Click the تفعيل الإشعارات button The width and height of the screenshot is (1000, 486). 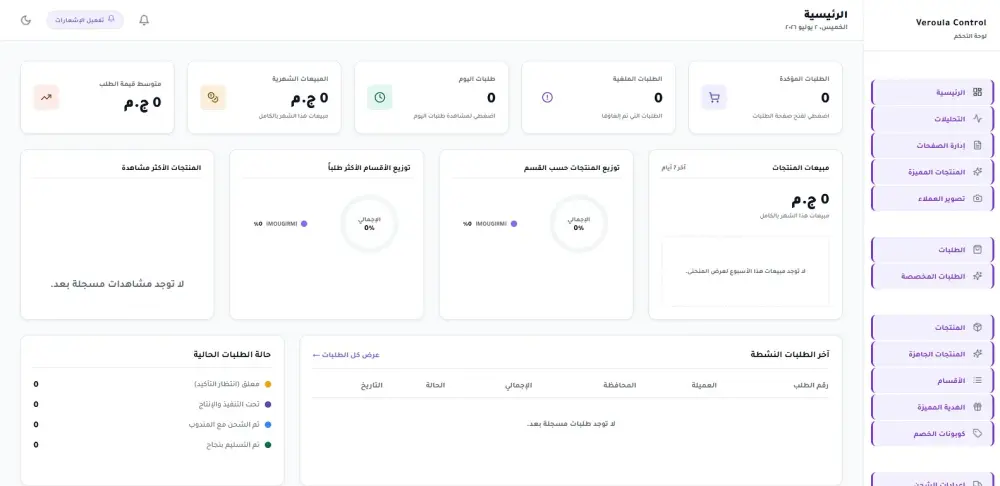coord(85,20)
